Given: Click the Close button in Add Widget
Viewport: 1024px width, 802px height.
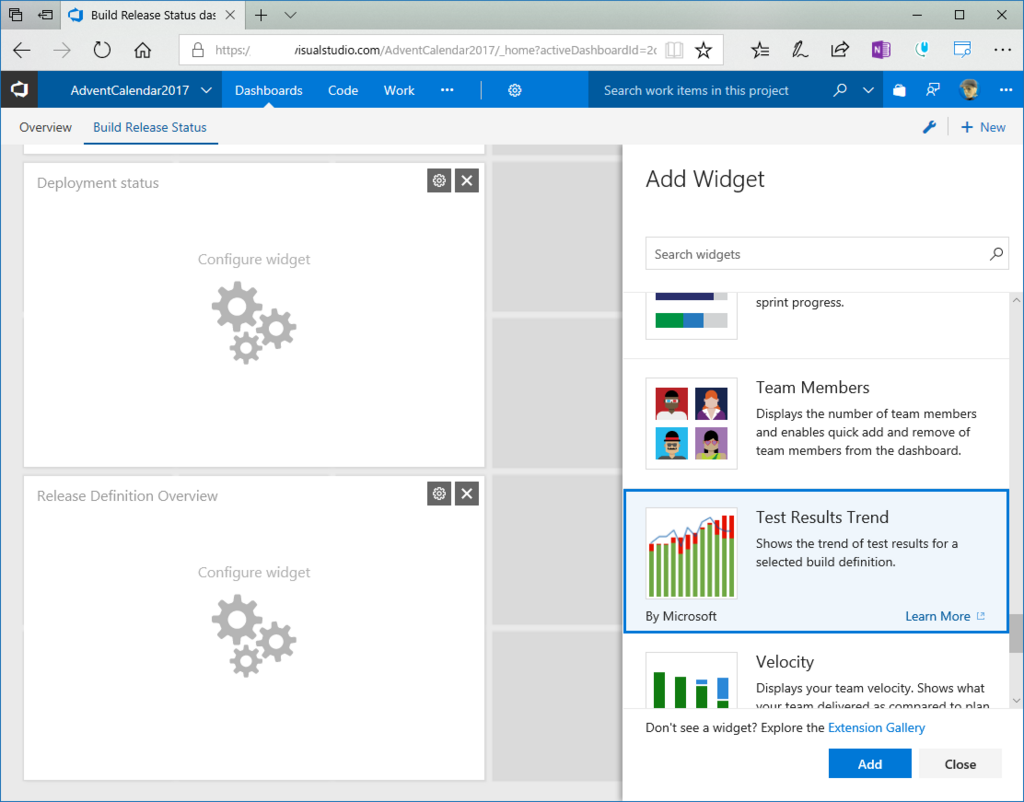Looking at the screenshot, I should [x=960, y=763].
